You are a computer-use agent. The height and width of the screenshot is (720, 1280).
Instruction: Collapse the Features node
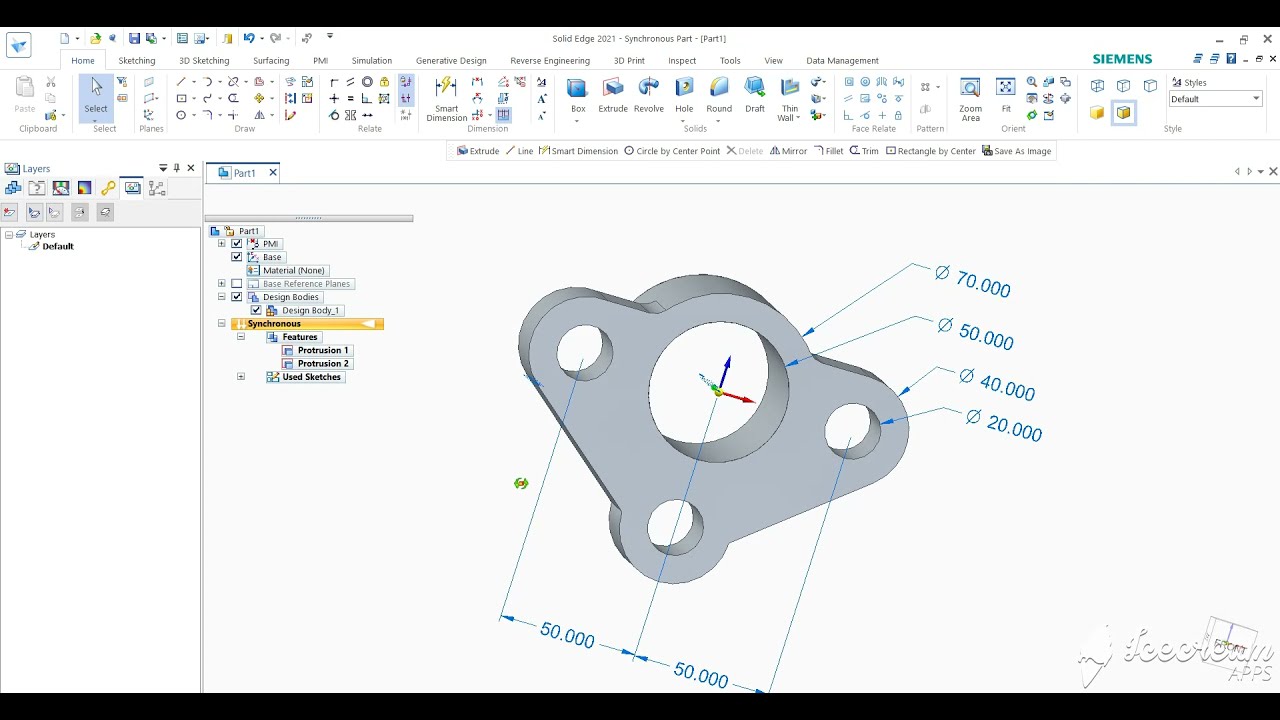coord(241,337)
